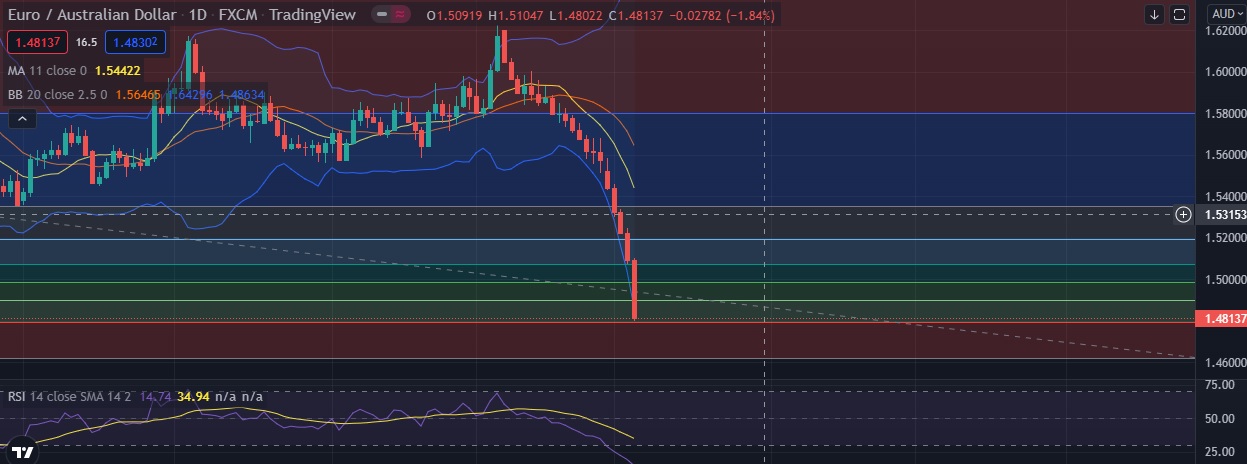Image resolution: width=1247 pixels, height=464 pixels.
Task: Click the TradingView logo icon
Action: tap(23, 451)
